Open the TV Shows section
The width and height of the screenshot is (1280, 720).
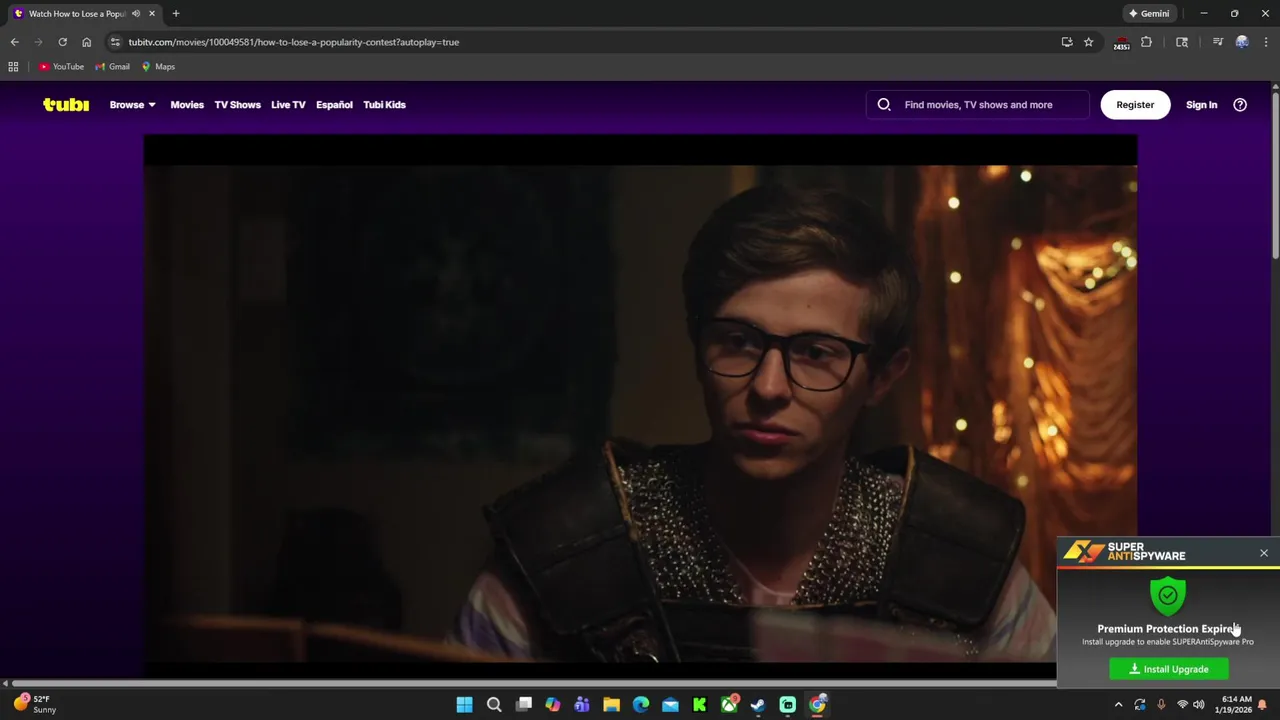(x=237, y=104)
